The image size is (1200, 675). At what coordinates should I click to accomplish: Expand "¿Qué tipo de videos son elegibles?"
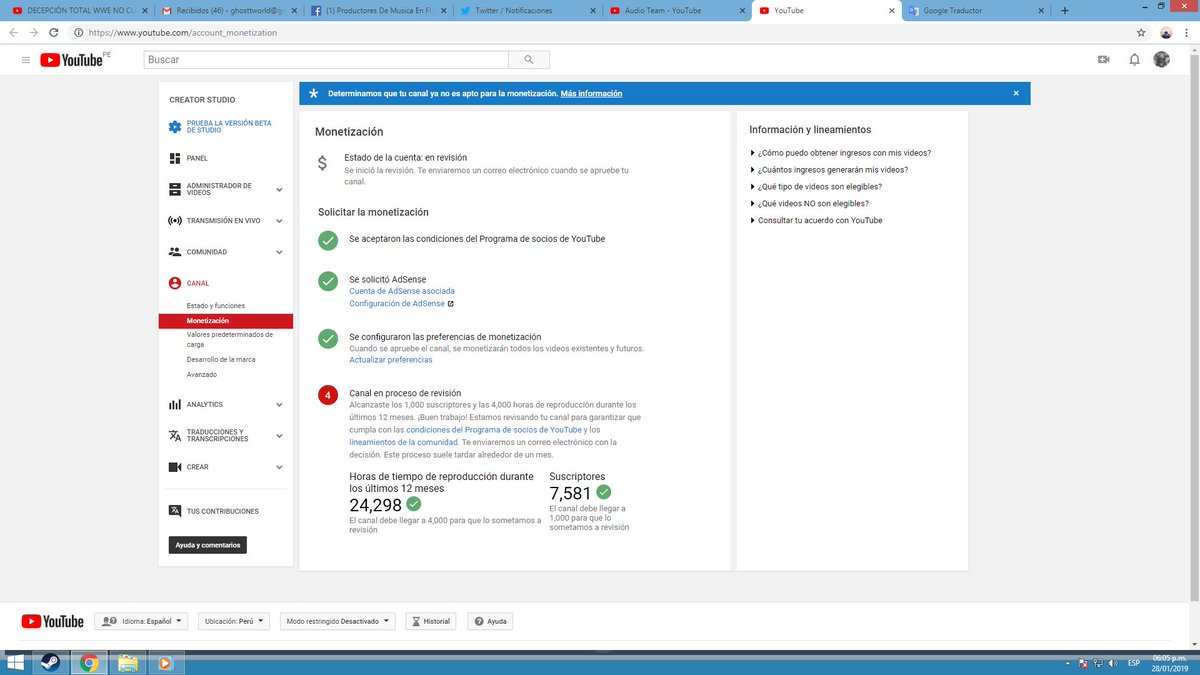click(x=816, y=187)
